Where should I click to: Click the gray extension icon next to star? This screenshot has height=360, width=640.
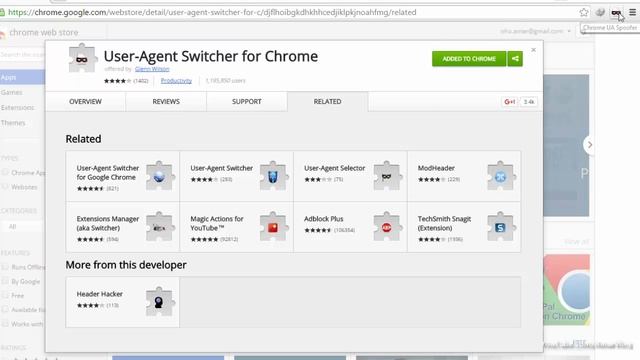point(600,12)
